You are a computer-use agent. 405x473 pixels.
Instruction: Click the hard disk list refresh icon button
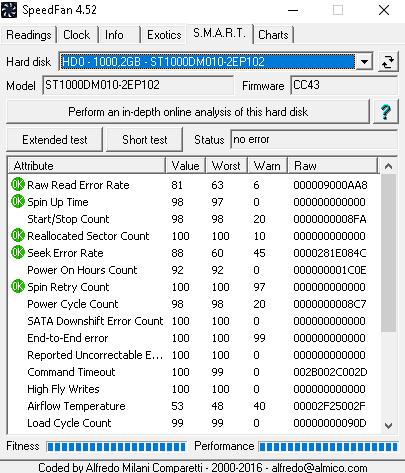point(388,62)
